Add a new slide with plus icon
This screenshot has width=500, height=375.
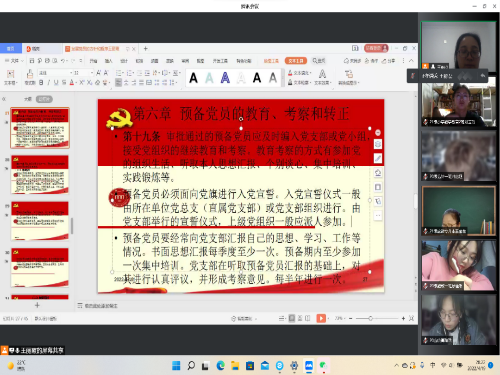pyautogui.click(x=37, y=305)
